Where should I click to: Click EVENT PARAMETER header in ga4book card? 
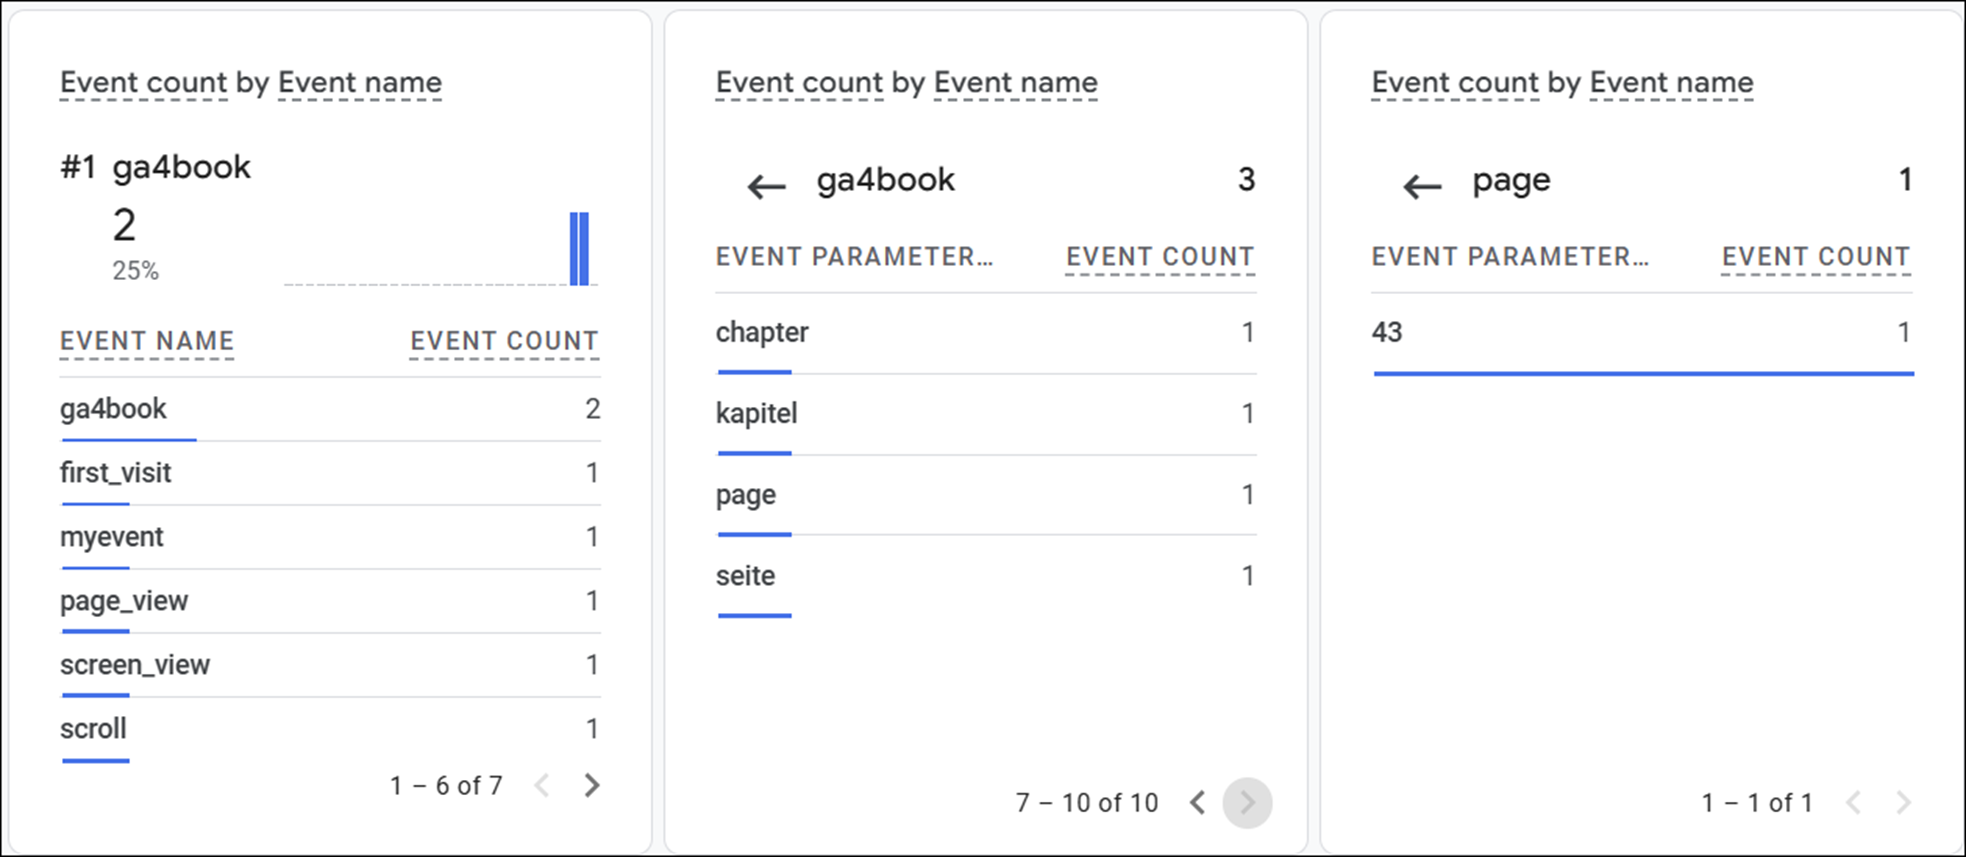coord(854,257)
